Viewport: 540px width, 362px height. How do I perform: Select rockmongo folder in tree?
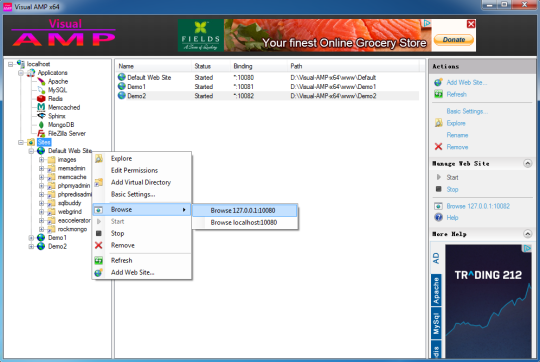[x=72, y=229]
